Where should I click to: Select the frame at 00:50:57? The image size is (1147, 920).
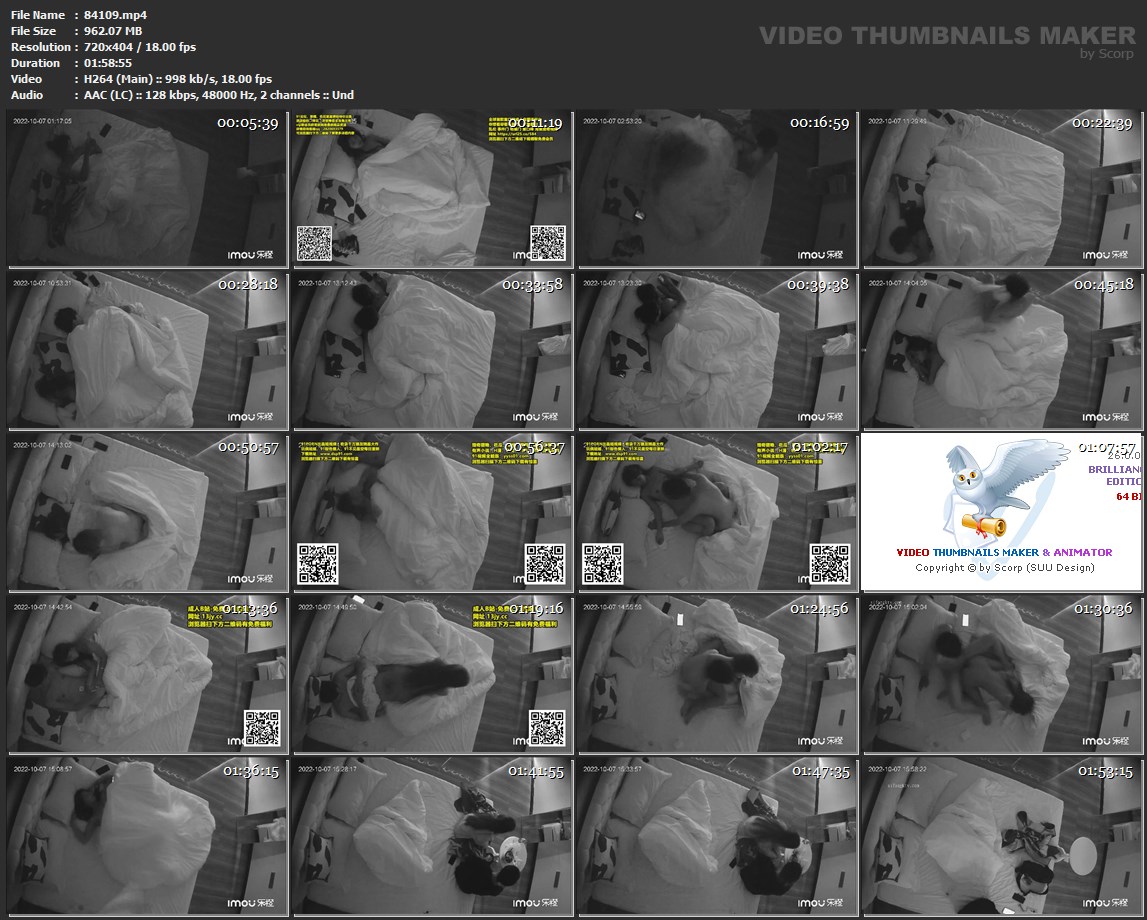click(147, 512)
